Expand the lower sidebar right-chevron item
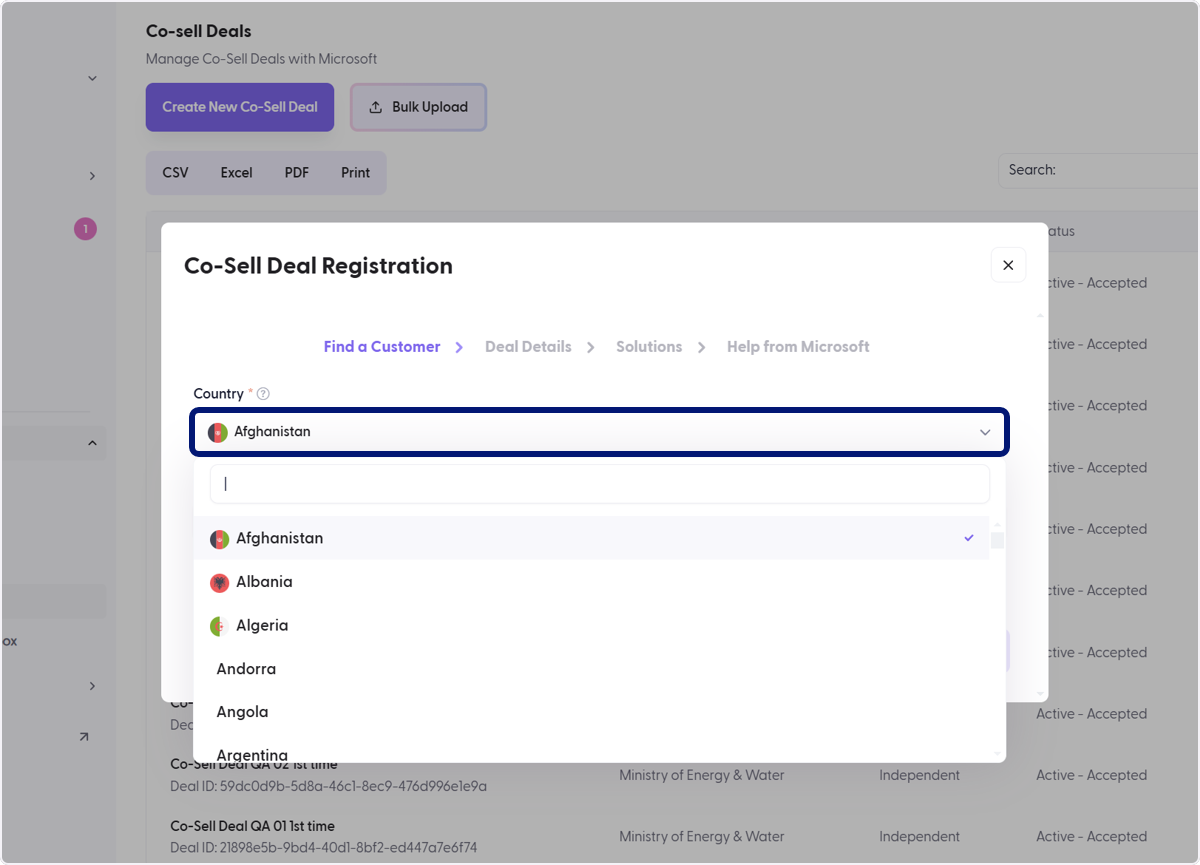Viewport: 1200px width, 865px height. [92, 686]
